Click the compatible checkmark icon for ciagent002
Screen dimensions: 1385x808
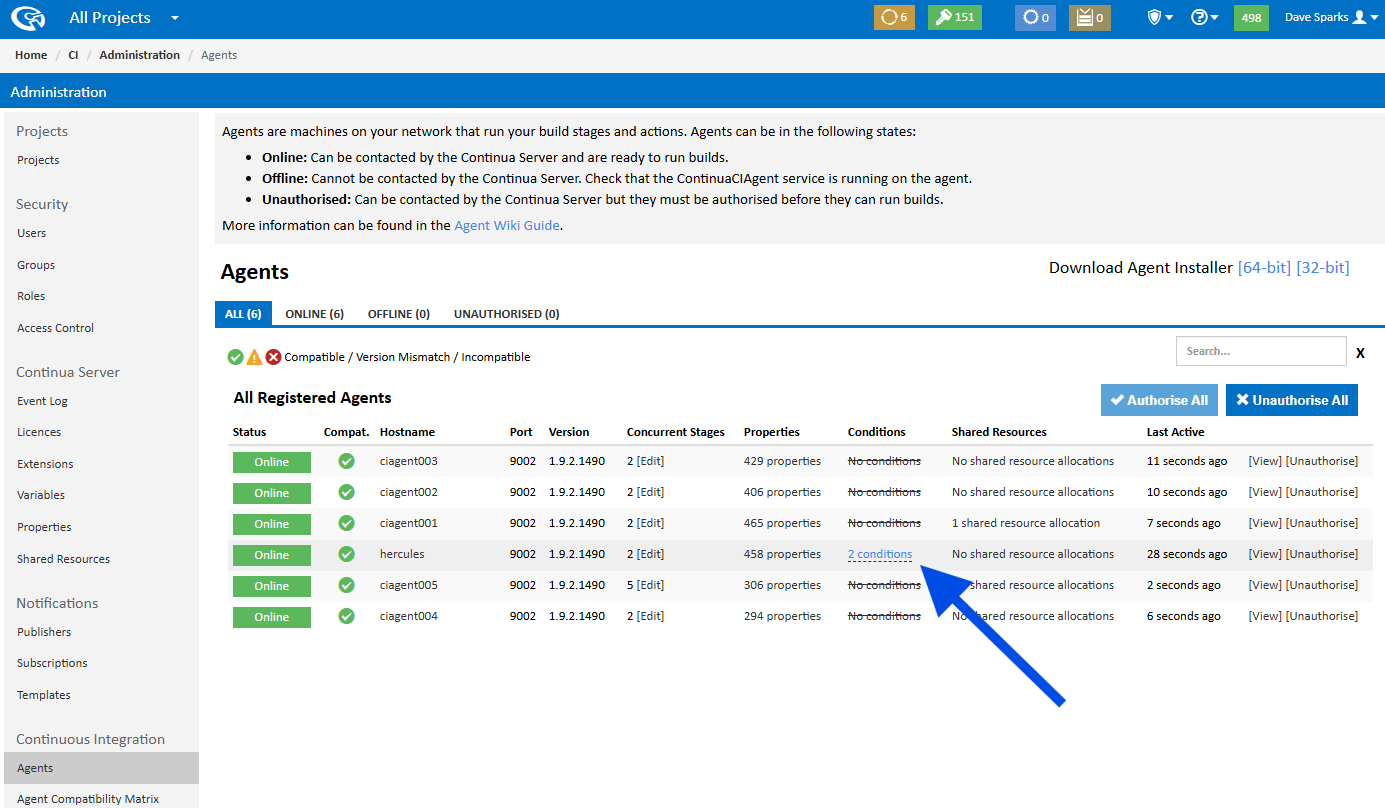346,492
